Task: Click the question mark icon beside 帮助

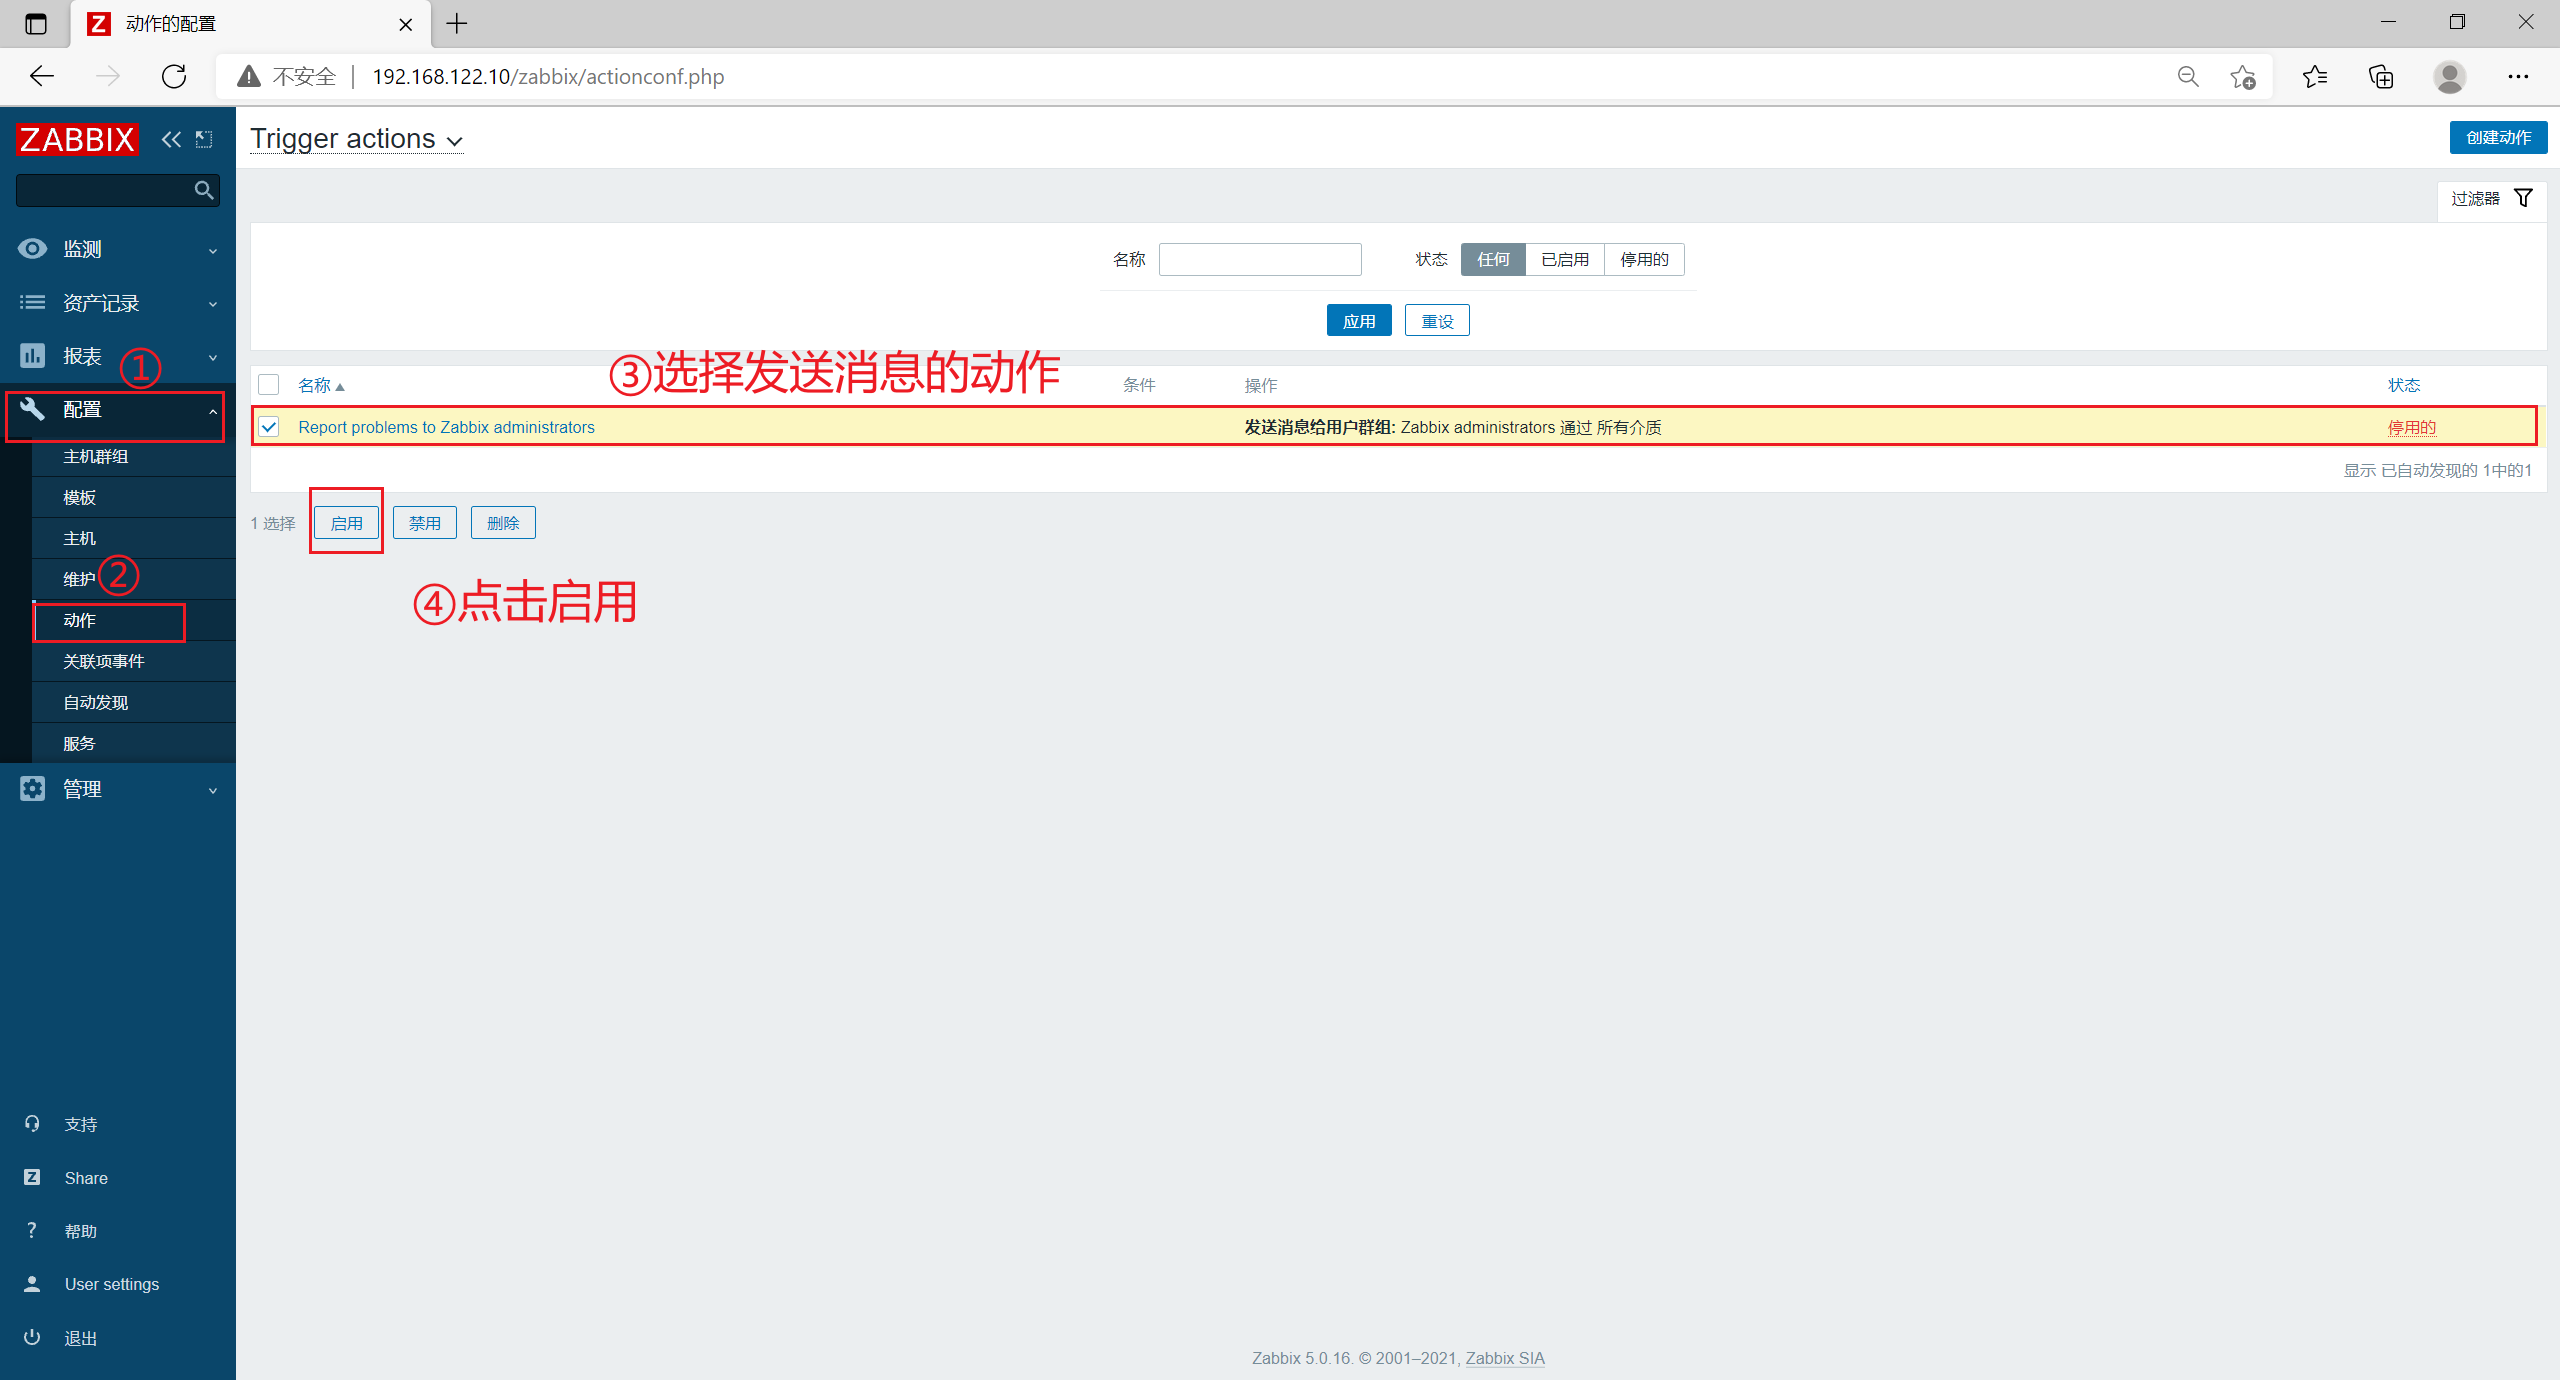Action: 32,1230
